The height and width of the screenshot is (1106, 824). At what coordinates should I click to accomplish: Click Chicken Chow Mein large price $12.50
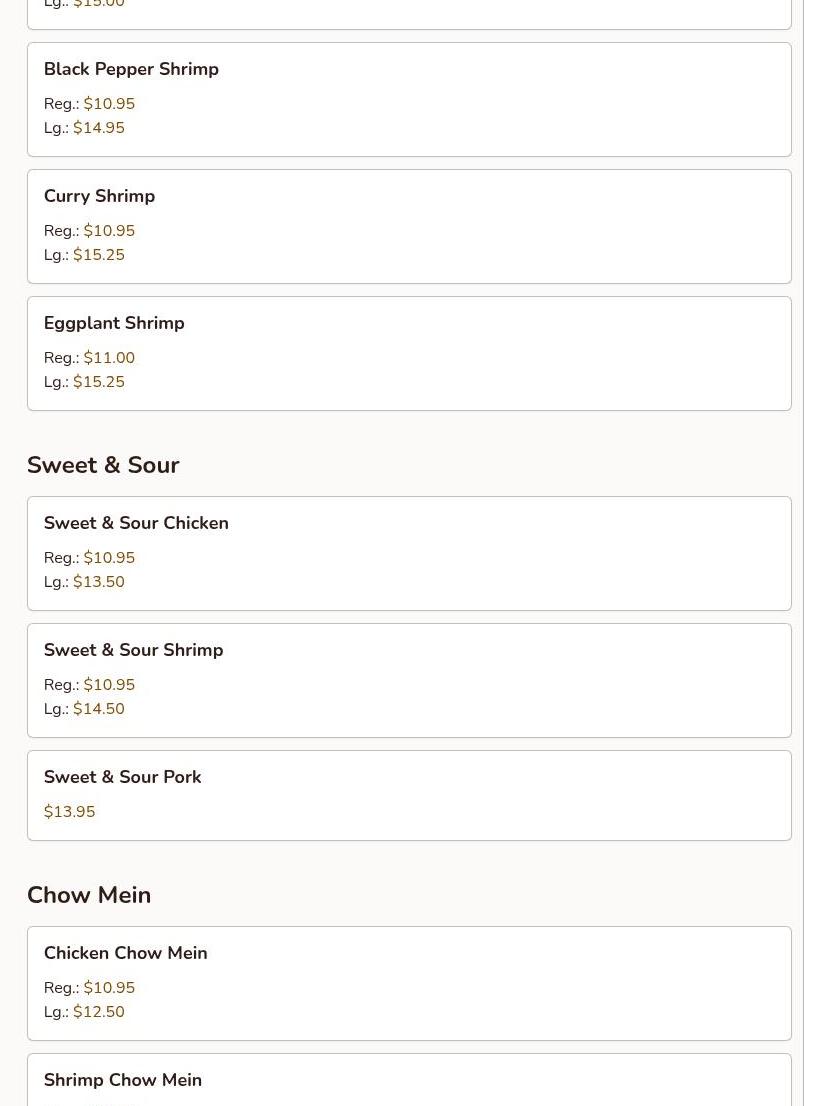(x=99, y=1011)
